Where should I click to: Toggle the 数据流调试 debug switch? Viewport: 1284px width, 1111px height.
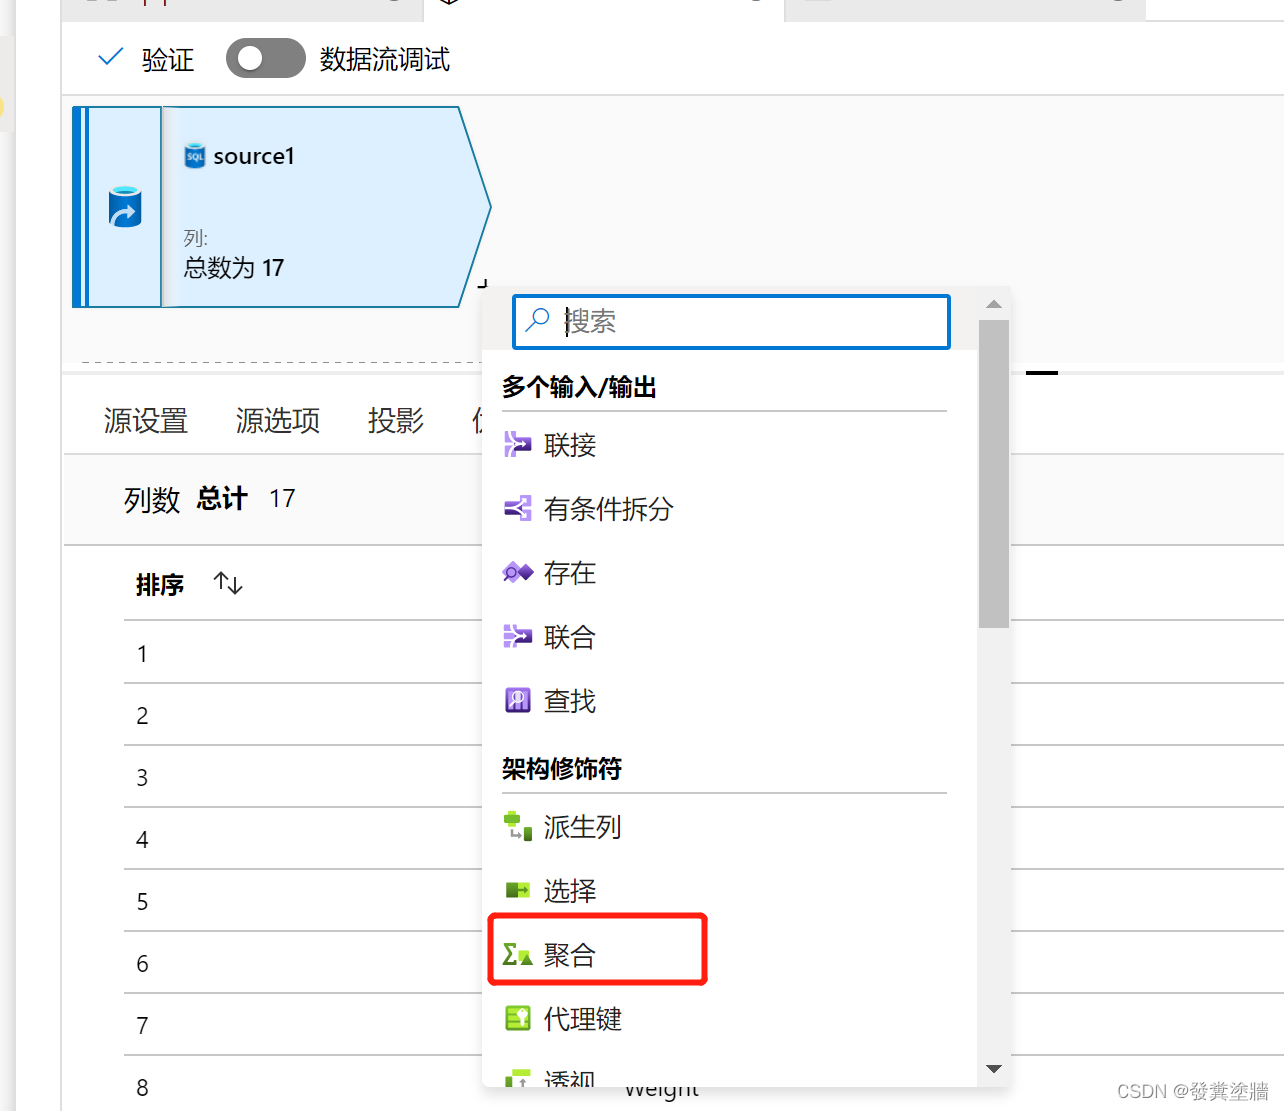point(265,58)
